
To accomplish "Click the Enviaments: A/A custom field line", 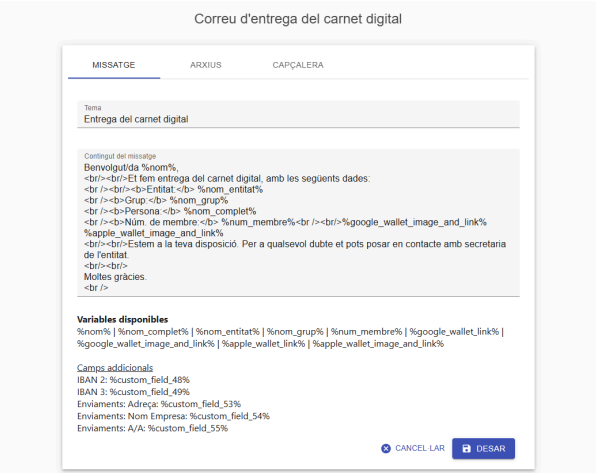I will point(152,429).
